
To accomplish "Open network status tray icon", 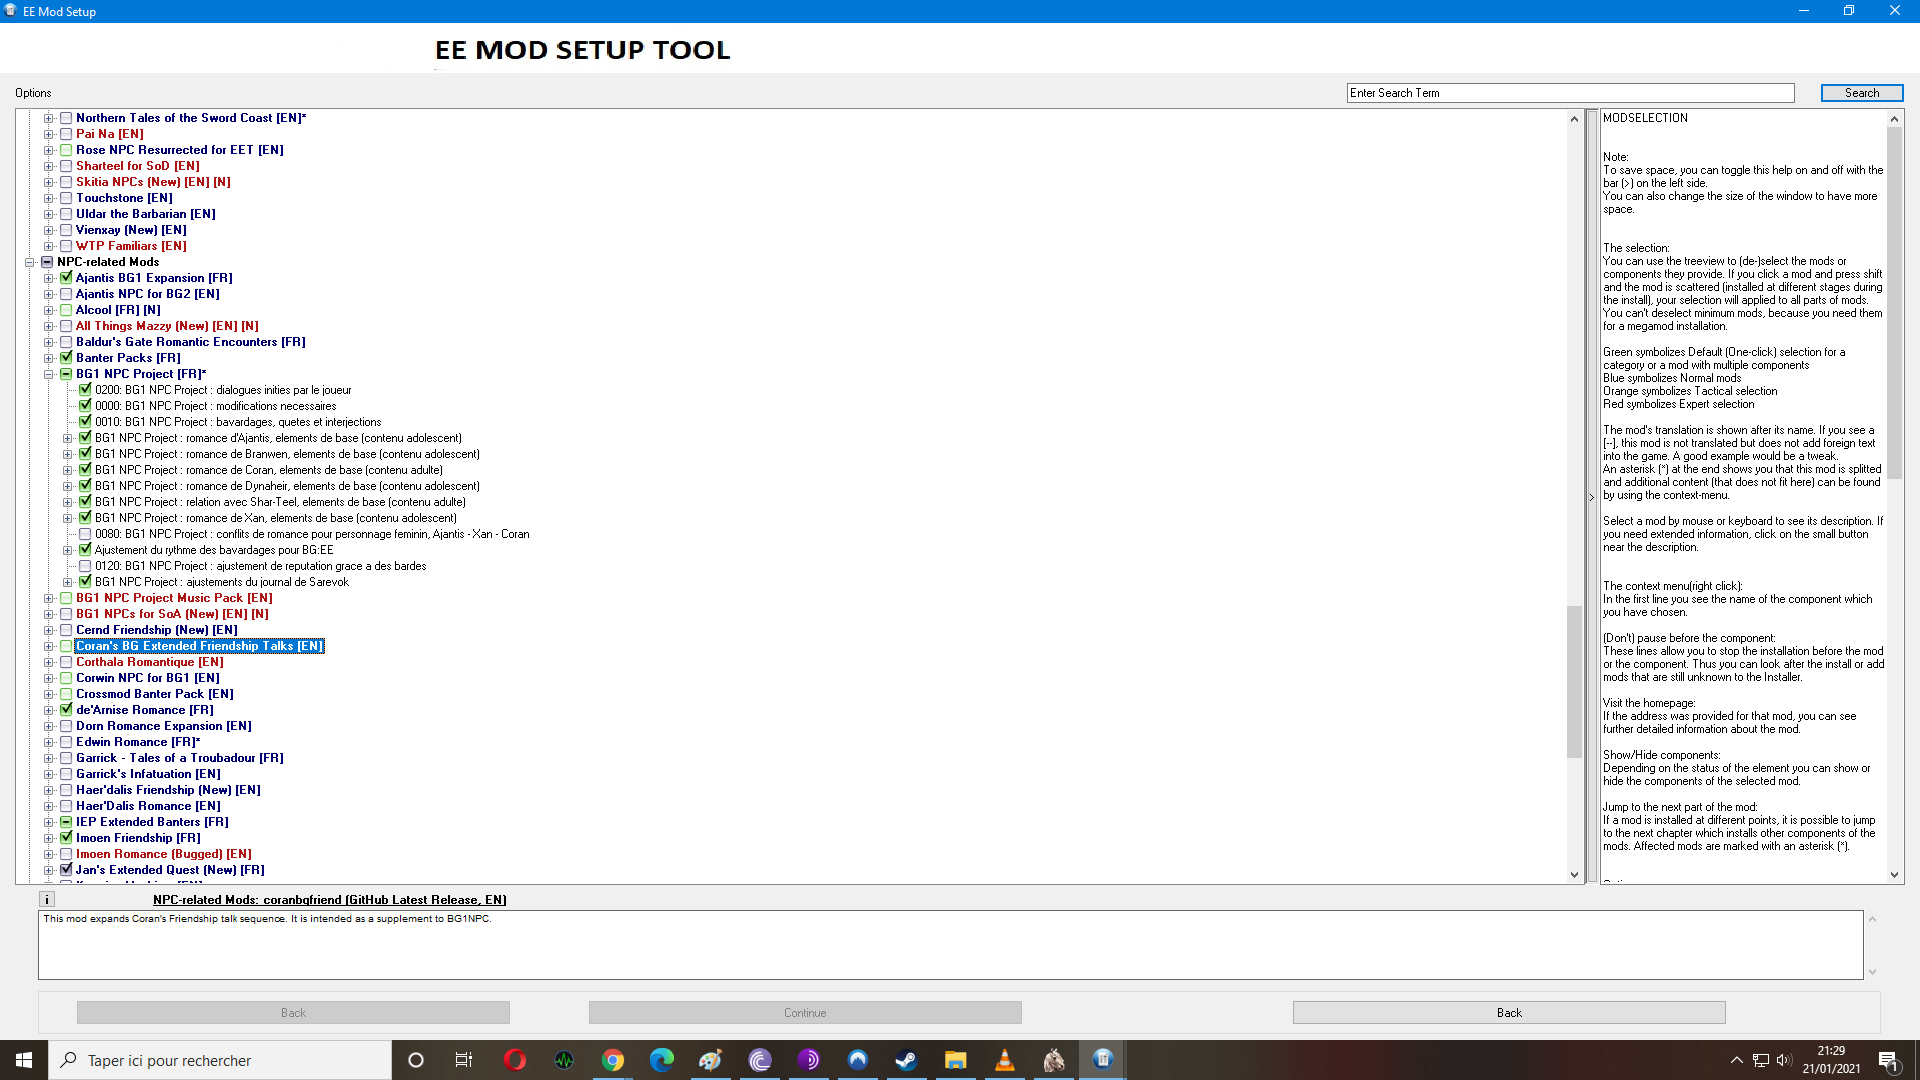I will [x=1761, y=1060].
